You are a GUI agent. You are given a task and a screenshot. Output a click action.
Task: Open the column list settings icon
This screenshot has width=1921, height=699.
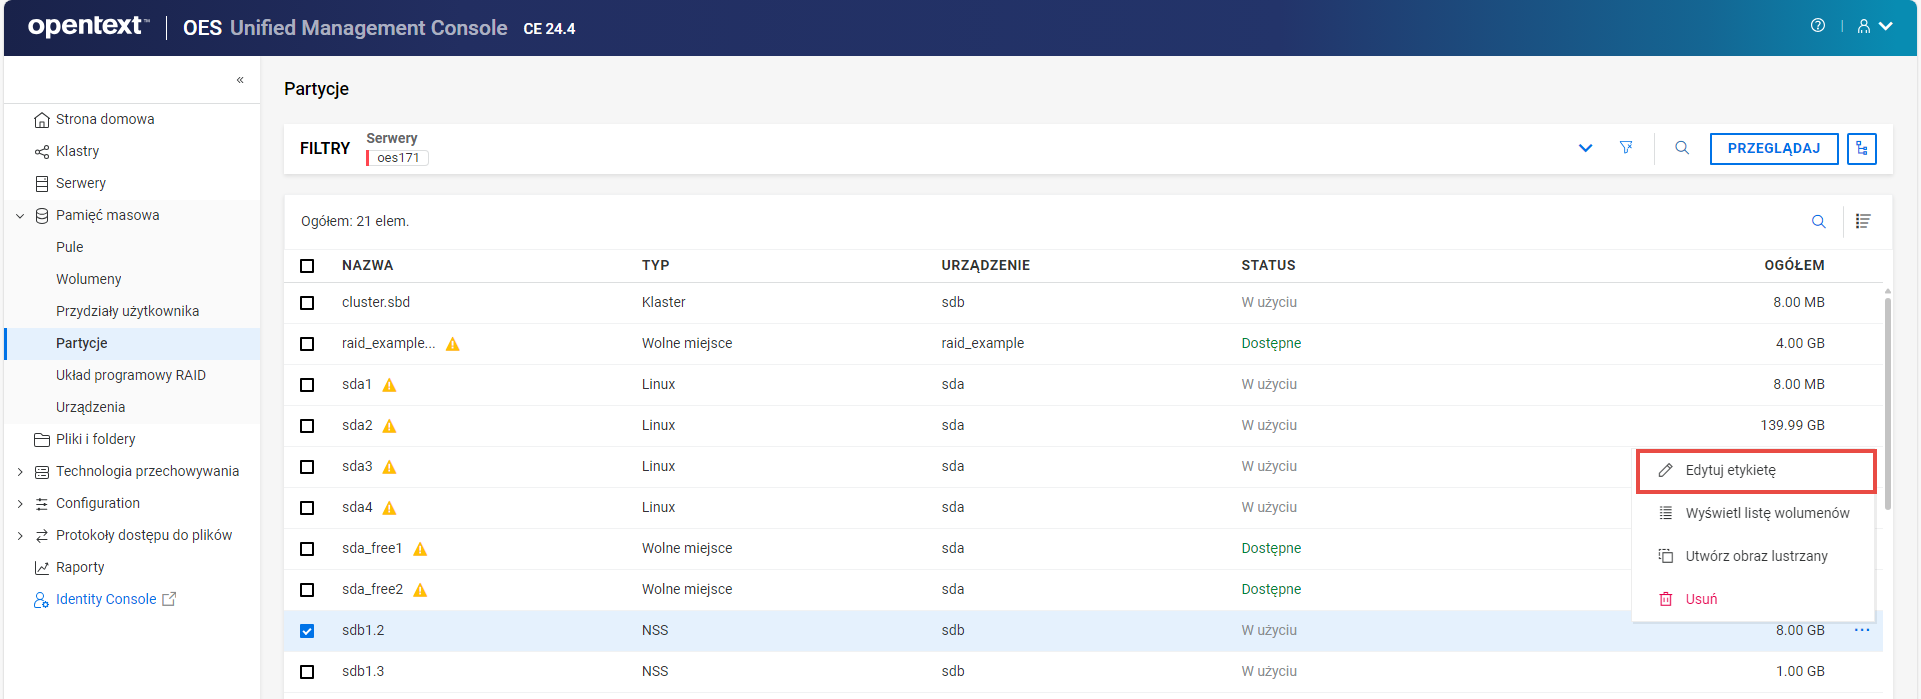(1862, 221)
